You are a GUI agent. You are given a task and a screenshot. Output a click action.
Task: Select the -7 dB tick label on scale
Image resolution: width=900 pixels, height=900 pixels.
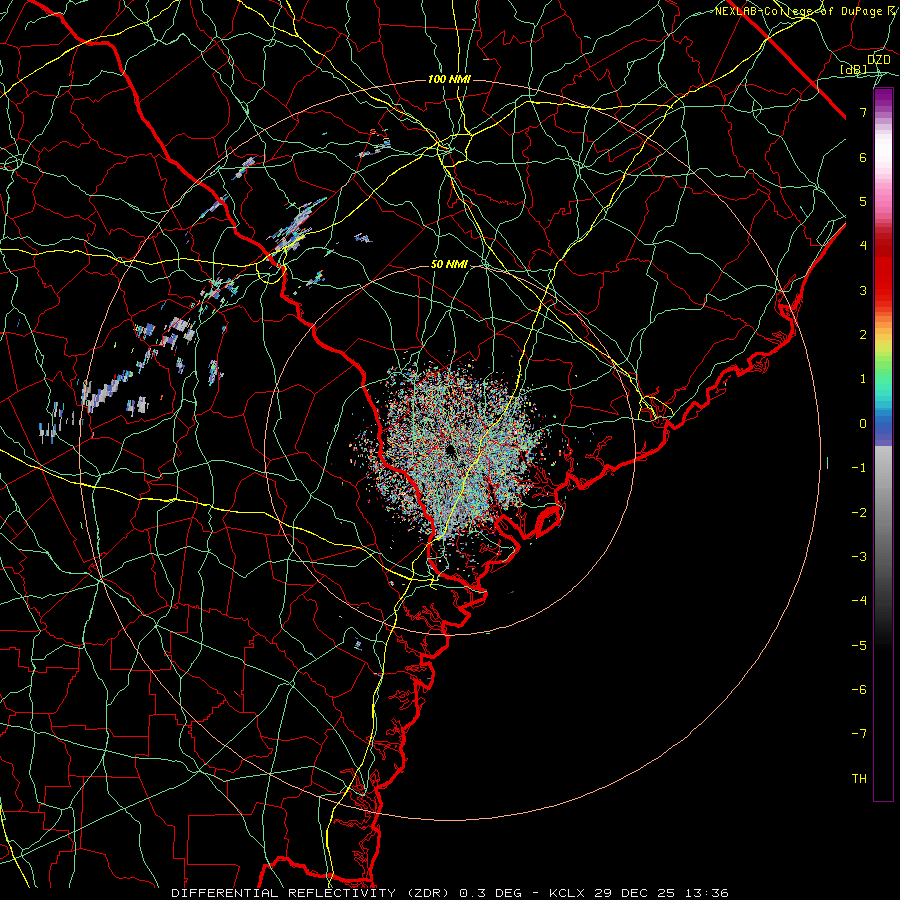click(859, 734)
